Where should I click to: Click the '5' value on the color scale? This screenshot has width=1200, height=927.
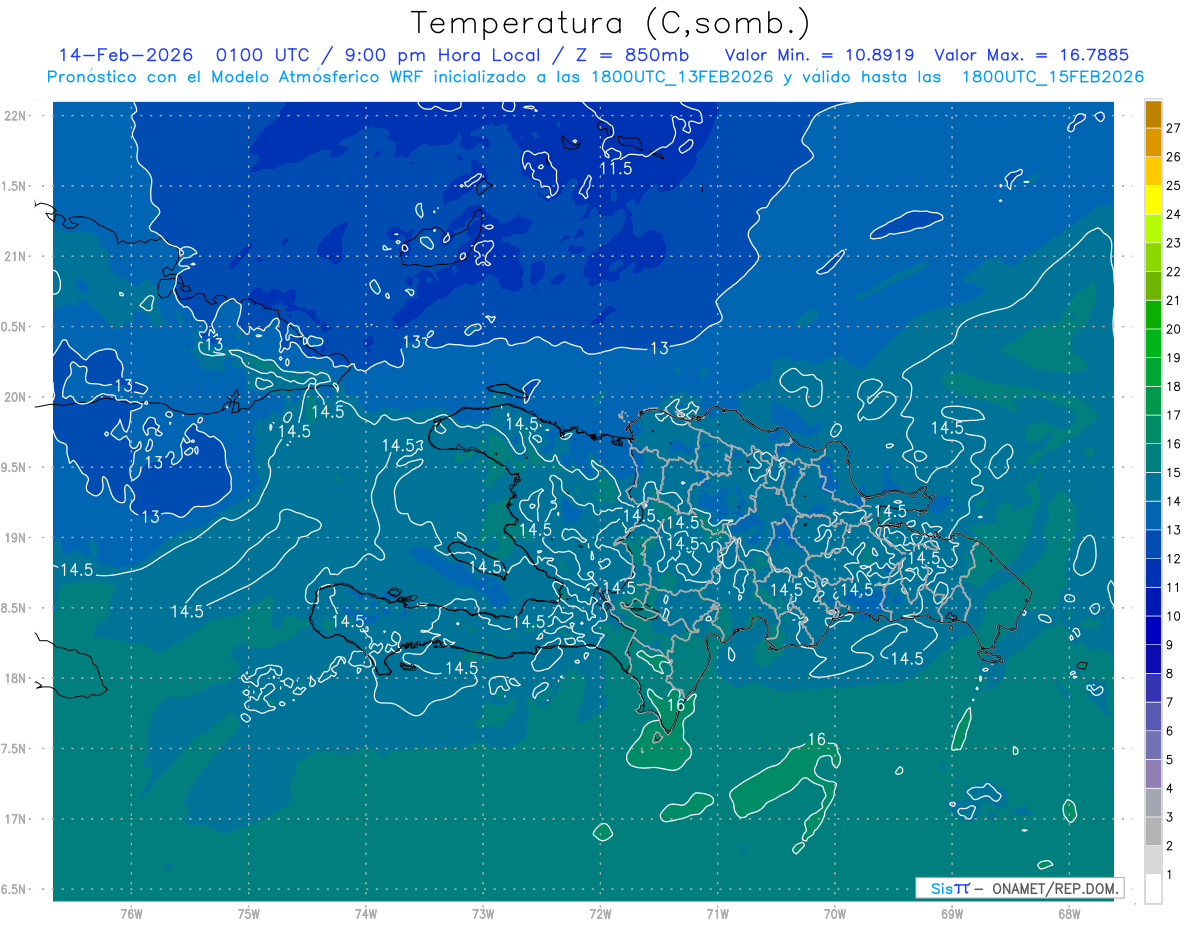point(1170,760)
